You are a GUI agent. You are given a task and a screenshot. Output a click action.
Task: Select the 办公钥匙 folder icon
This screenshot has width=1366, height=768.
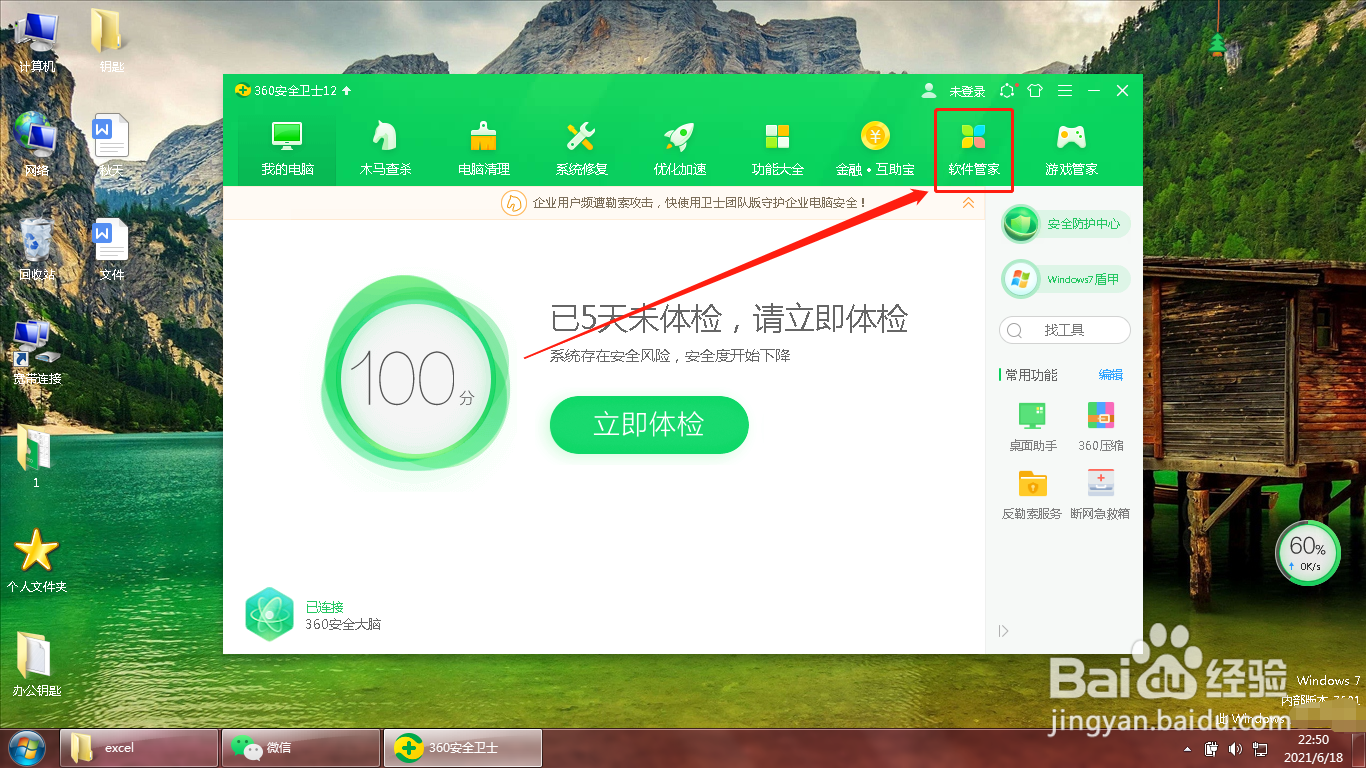pos(37,665)
